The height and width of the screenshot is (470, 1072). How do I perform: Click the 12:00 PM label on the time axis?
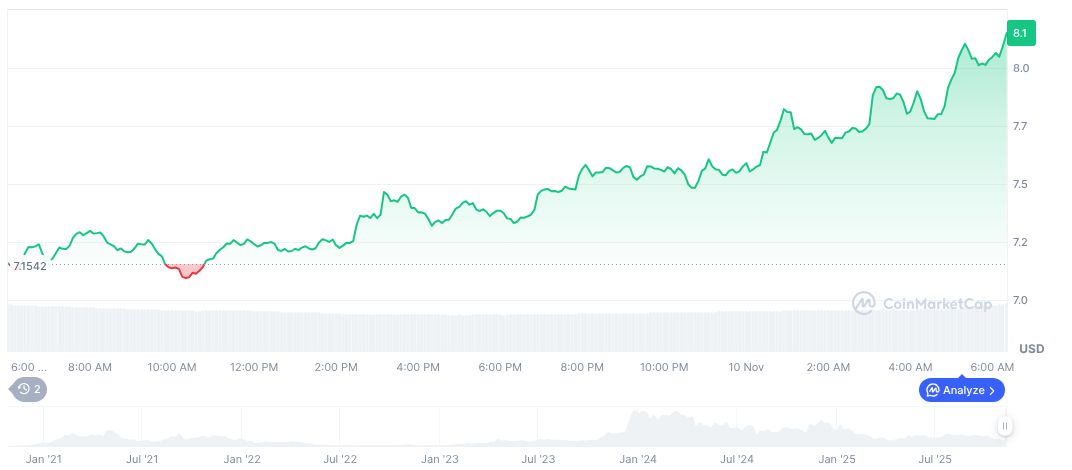(x=254, y=367)
